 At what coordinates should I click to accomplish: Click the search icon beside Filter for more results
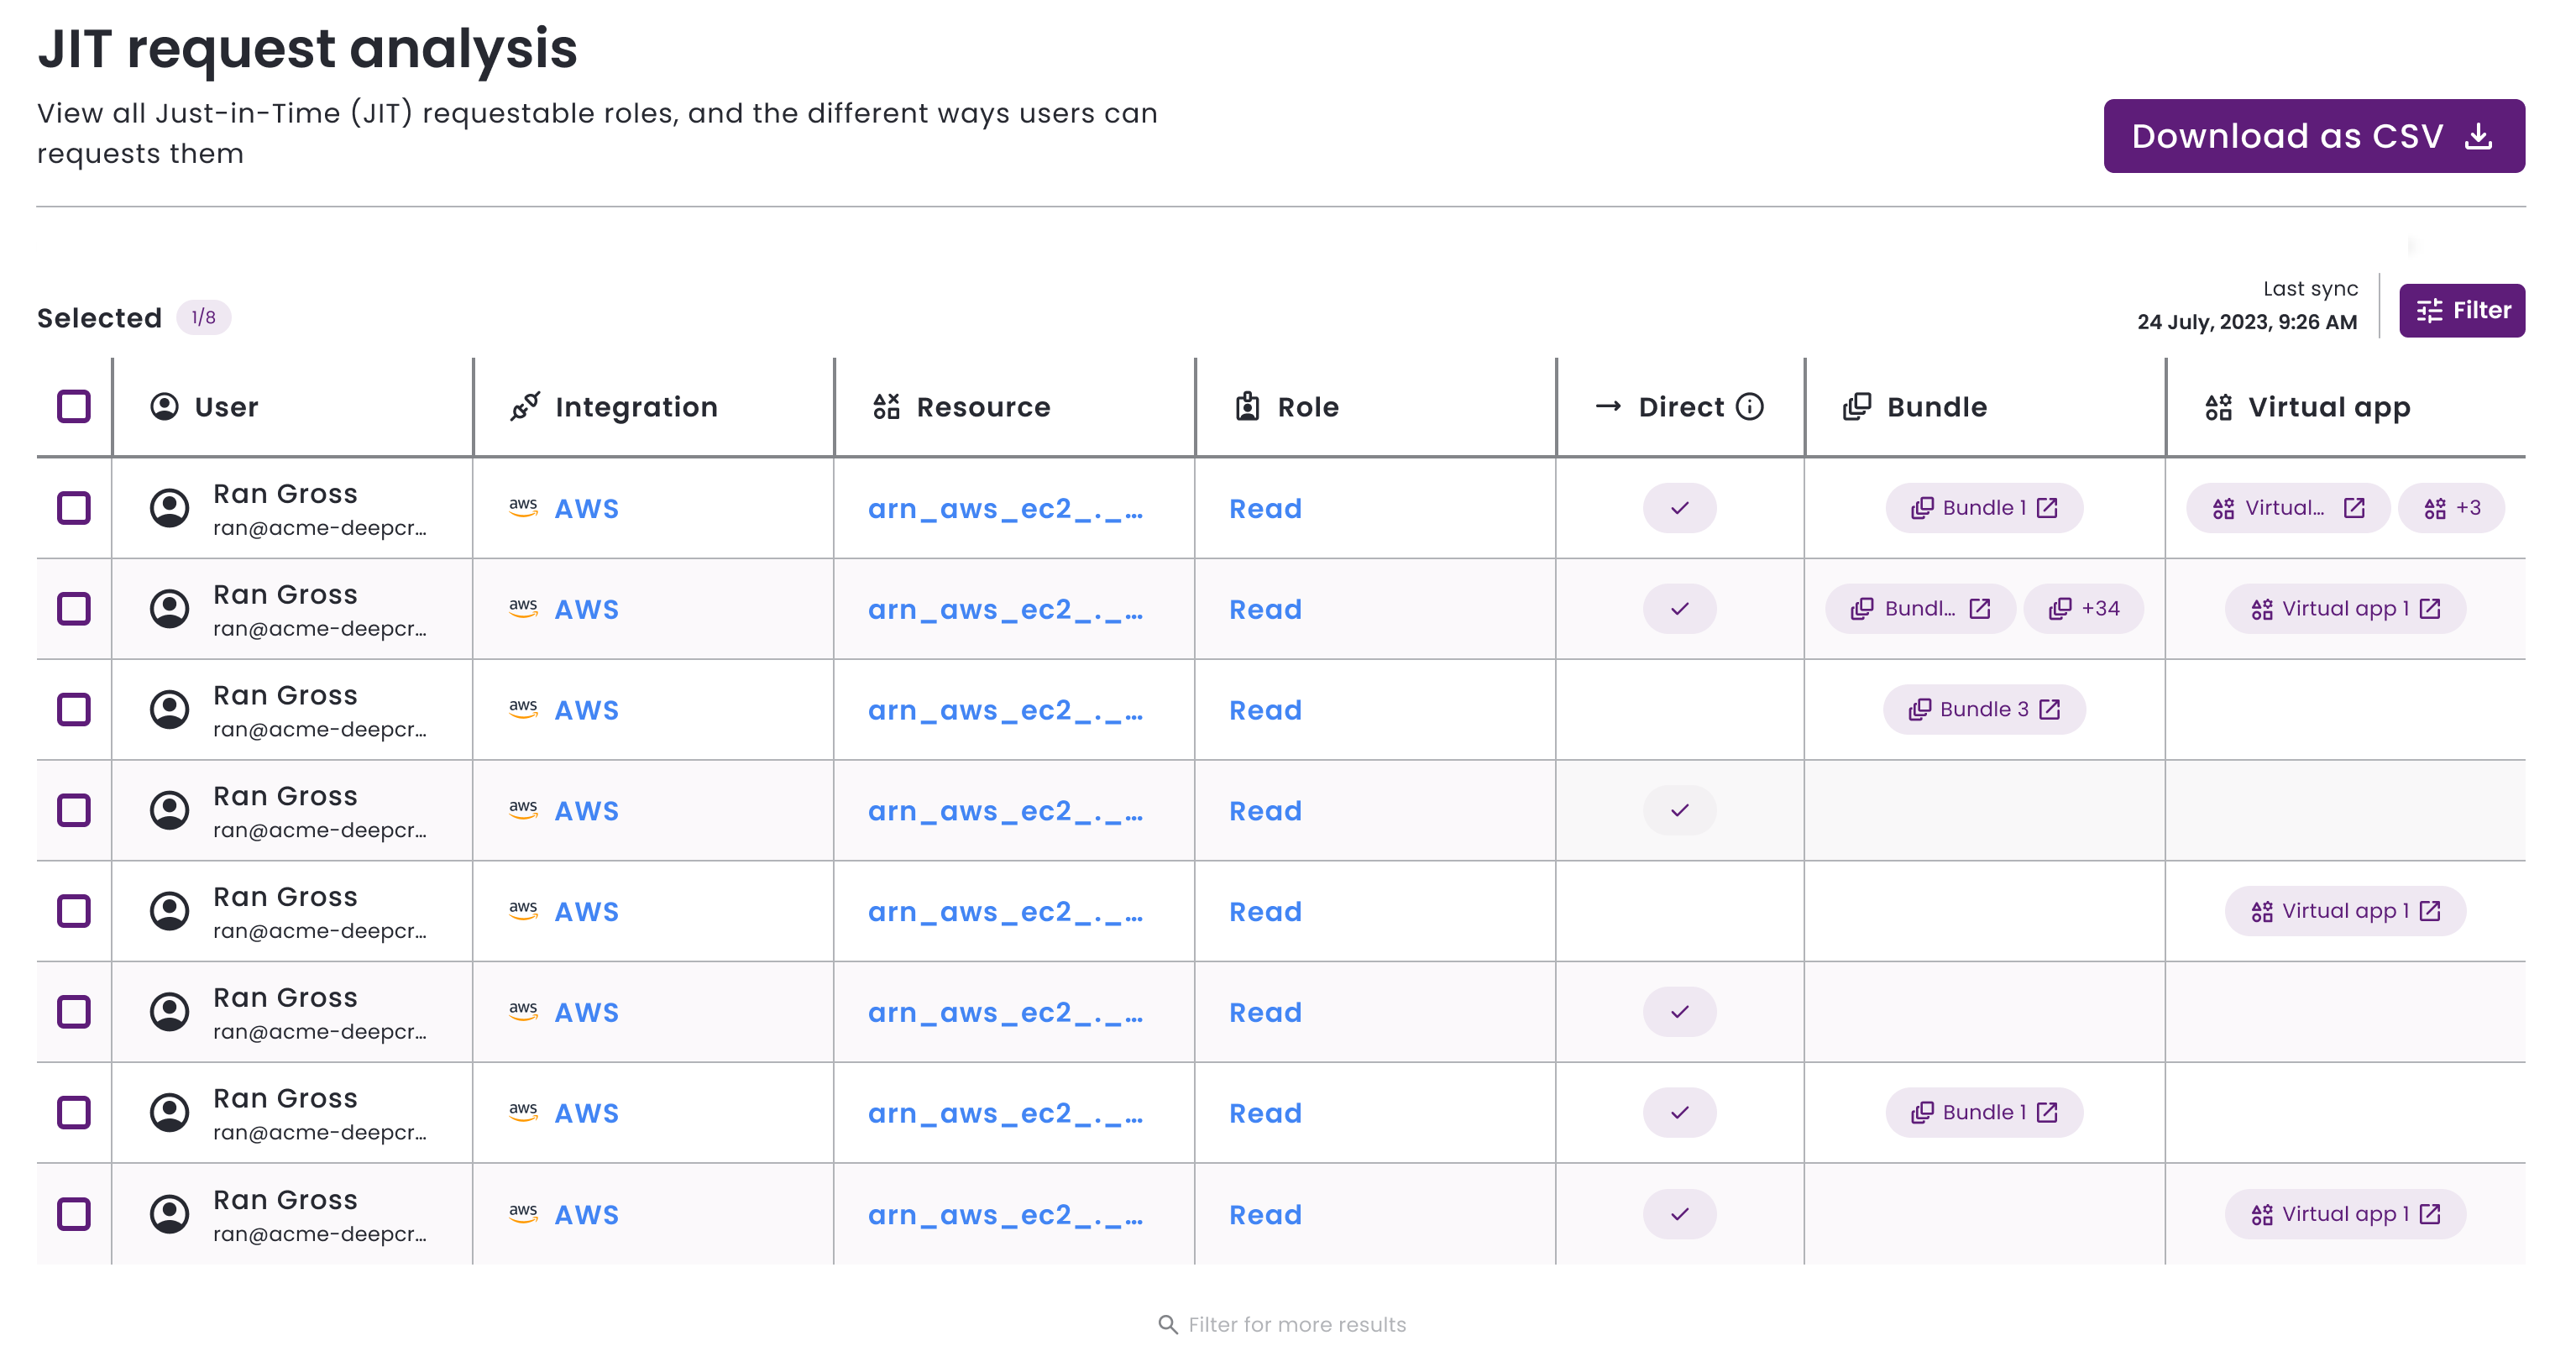[1167, 1324]
